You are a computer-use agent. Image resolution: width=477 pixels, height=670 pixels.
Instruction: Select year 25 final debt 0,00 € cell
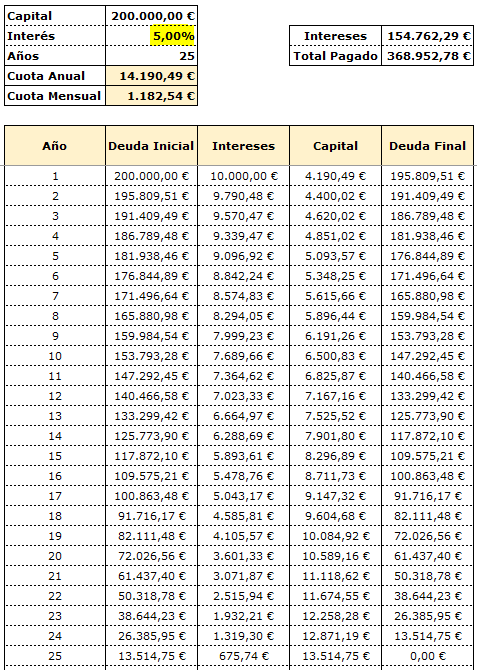coord(427,655)
